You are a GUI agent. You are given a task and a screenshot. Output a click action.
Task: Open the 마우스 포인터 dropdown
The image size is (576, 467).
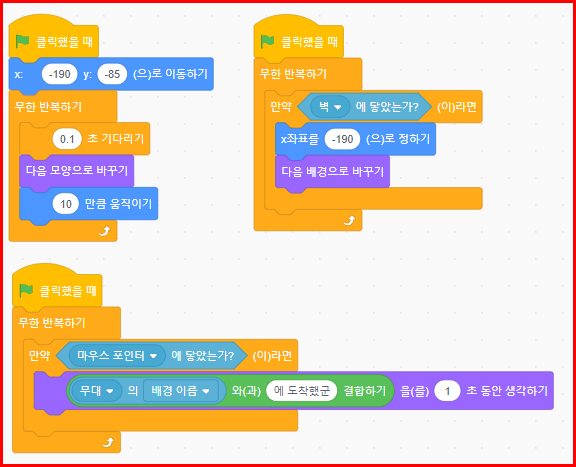(117, 356)
